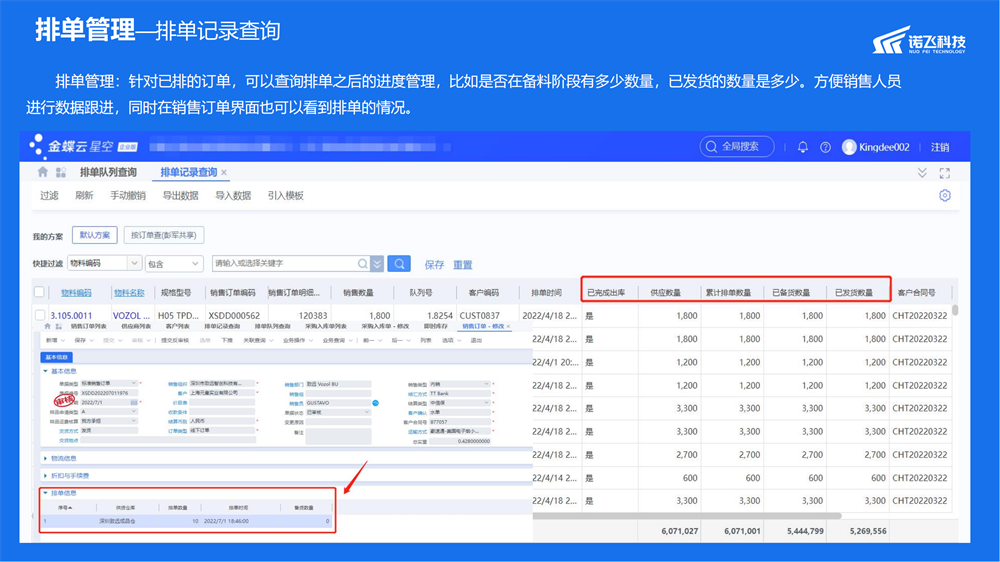
Task: Click 过滤 in the toolbar
Action: point(49,196)
